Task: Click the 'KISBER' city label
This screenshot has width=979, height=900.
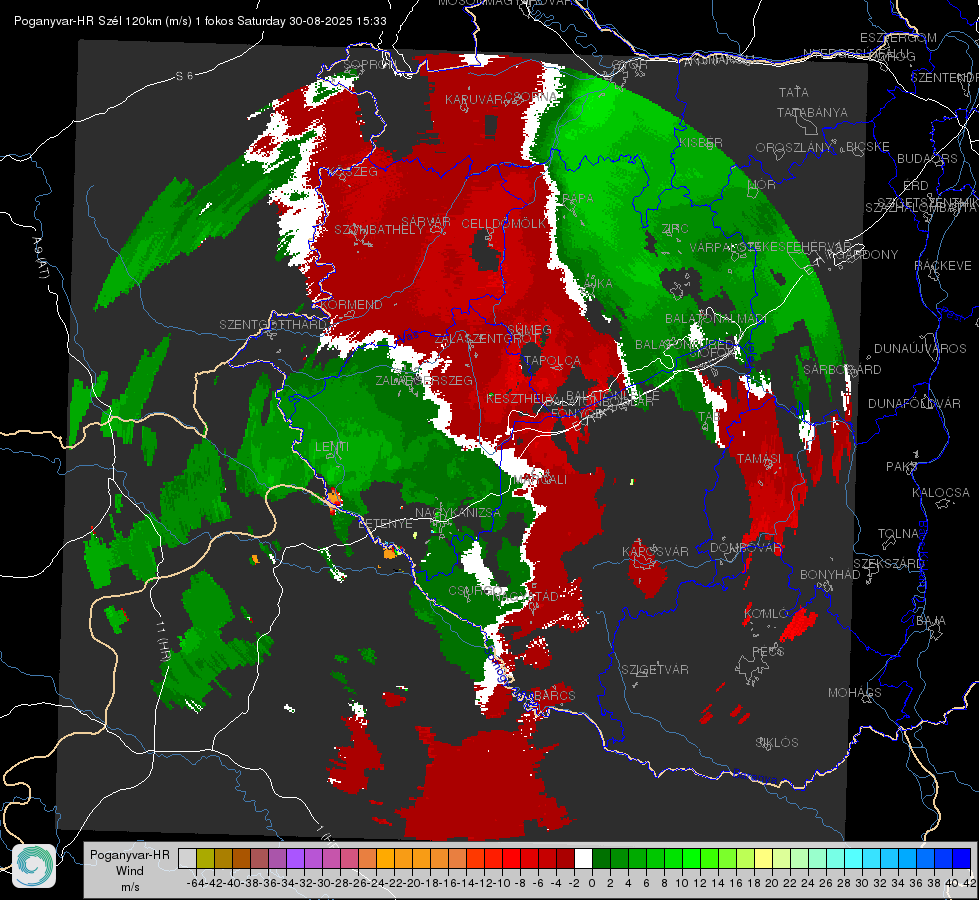Action: 701,142
